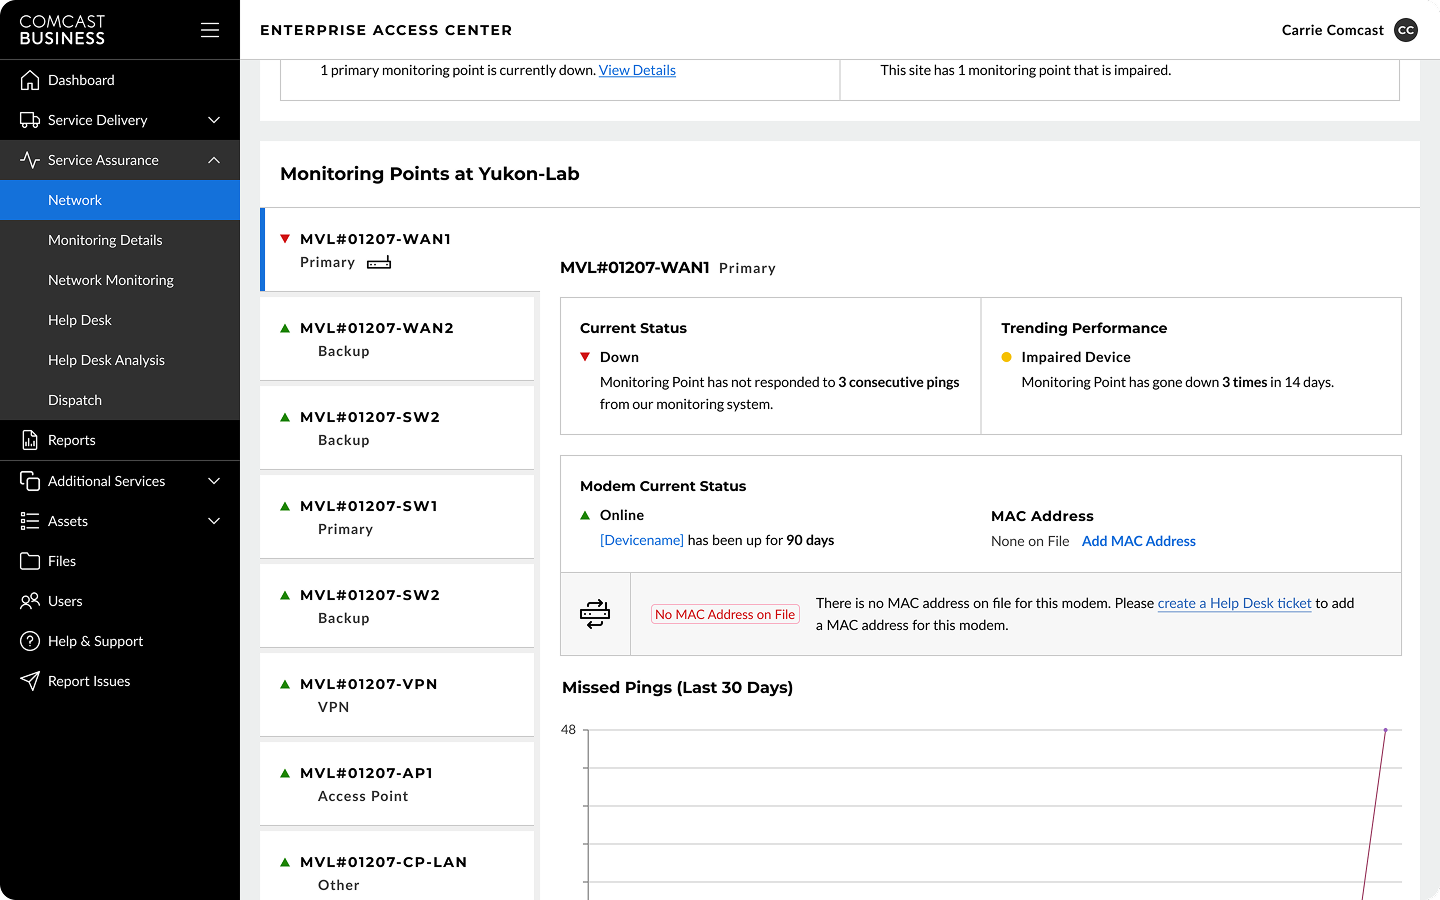Image resolution: width=1440 pixels, height=900 pixels.
Task: Open Monitoring Details in the sidebar
Action: [120, 240]
